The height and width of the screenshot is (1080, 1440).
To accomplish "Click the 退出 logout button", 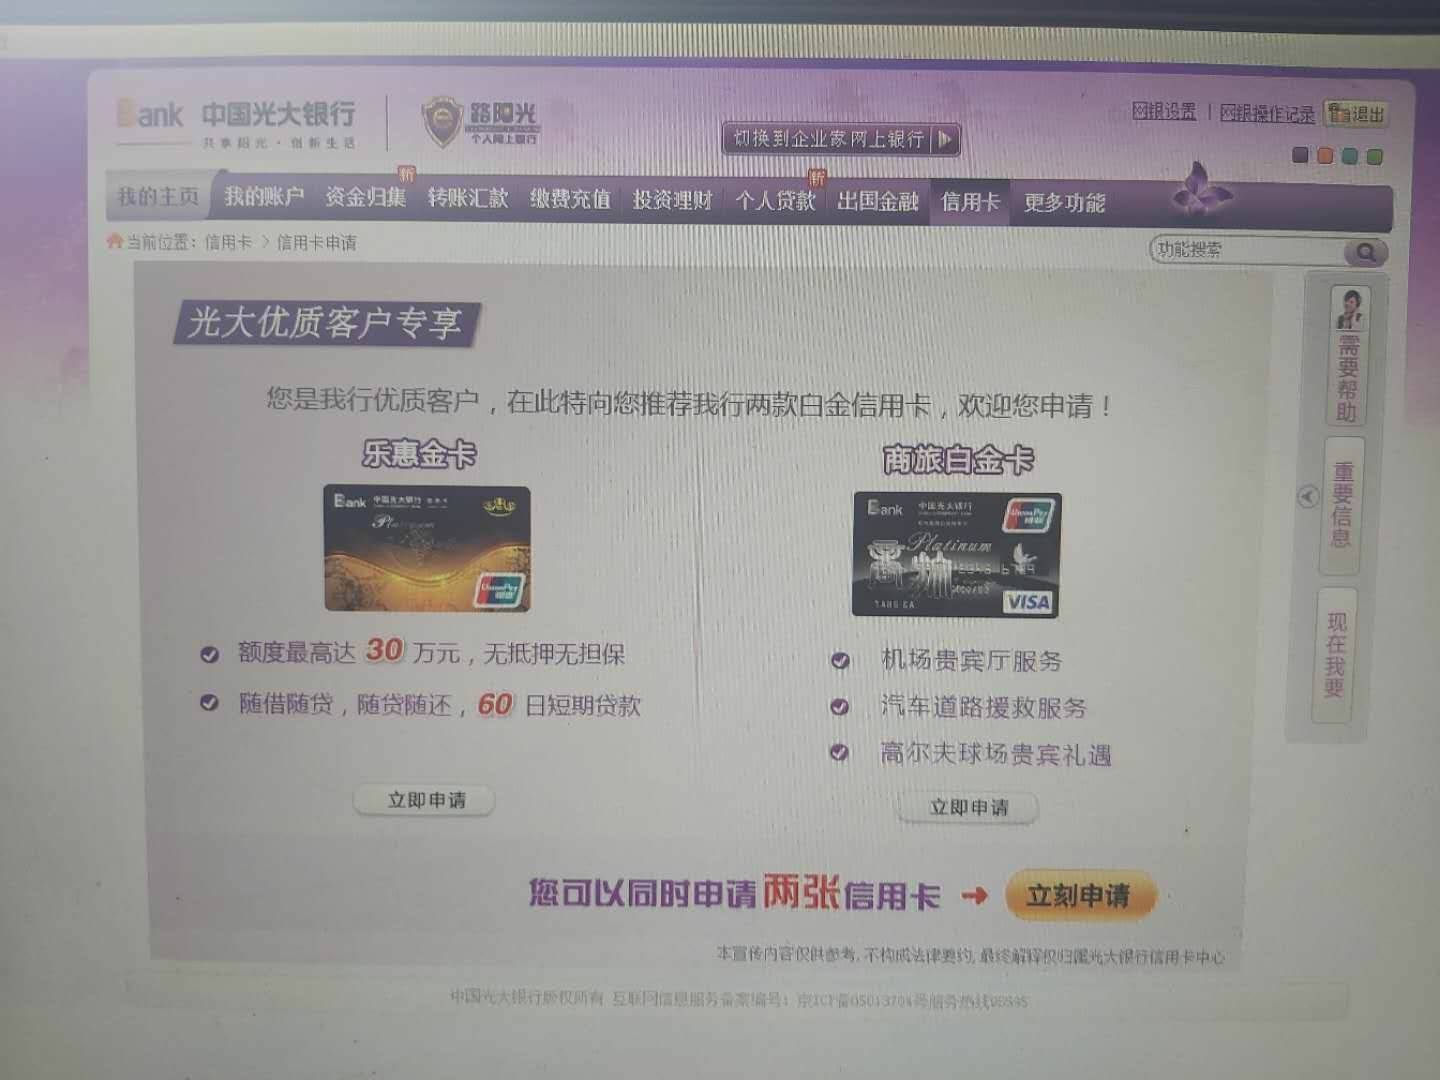I will click(x=1357, y=114).
